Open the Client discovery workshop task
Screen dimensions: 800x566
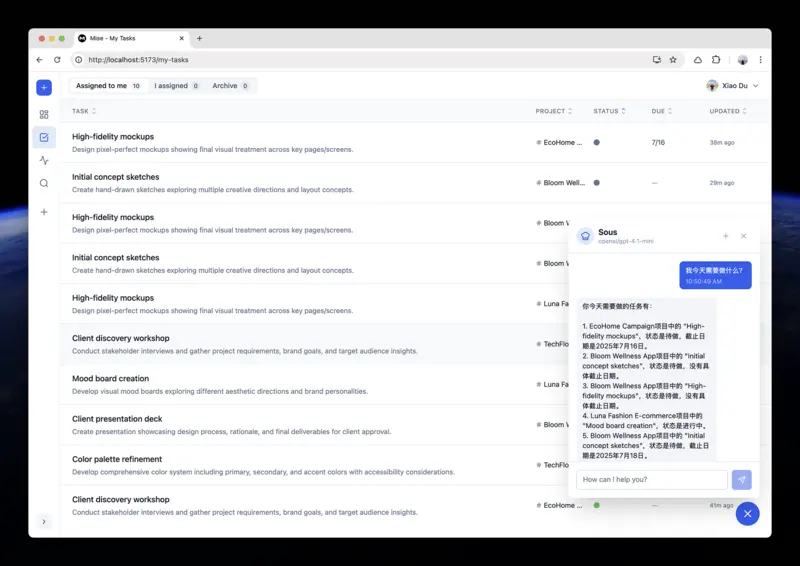click(x=121, y=338)
